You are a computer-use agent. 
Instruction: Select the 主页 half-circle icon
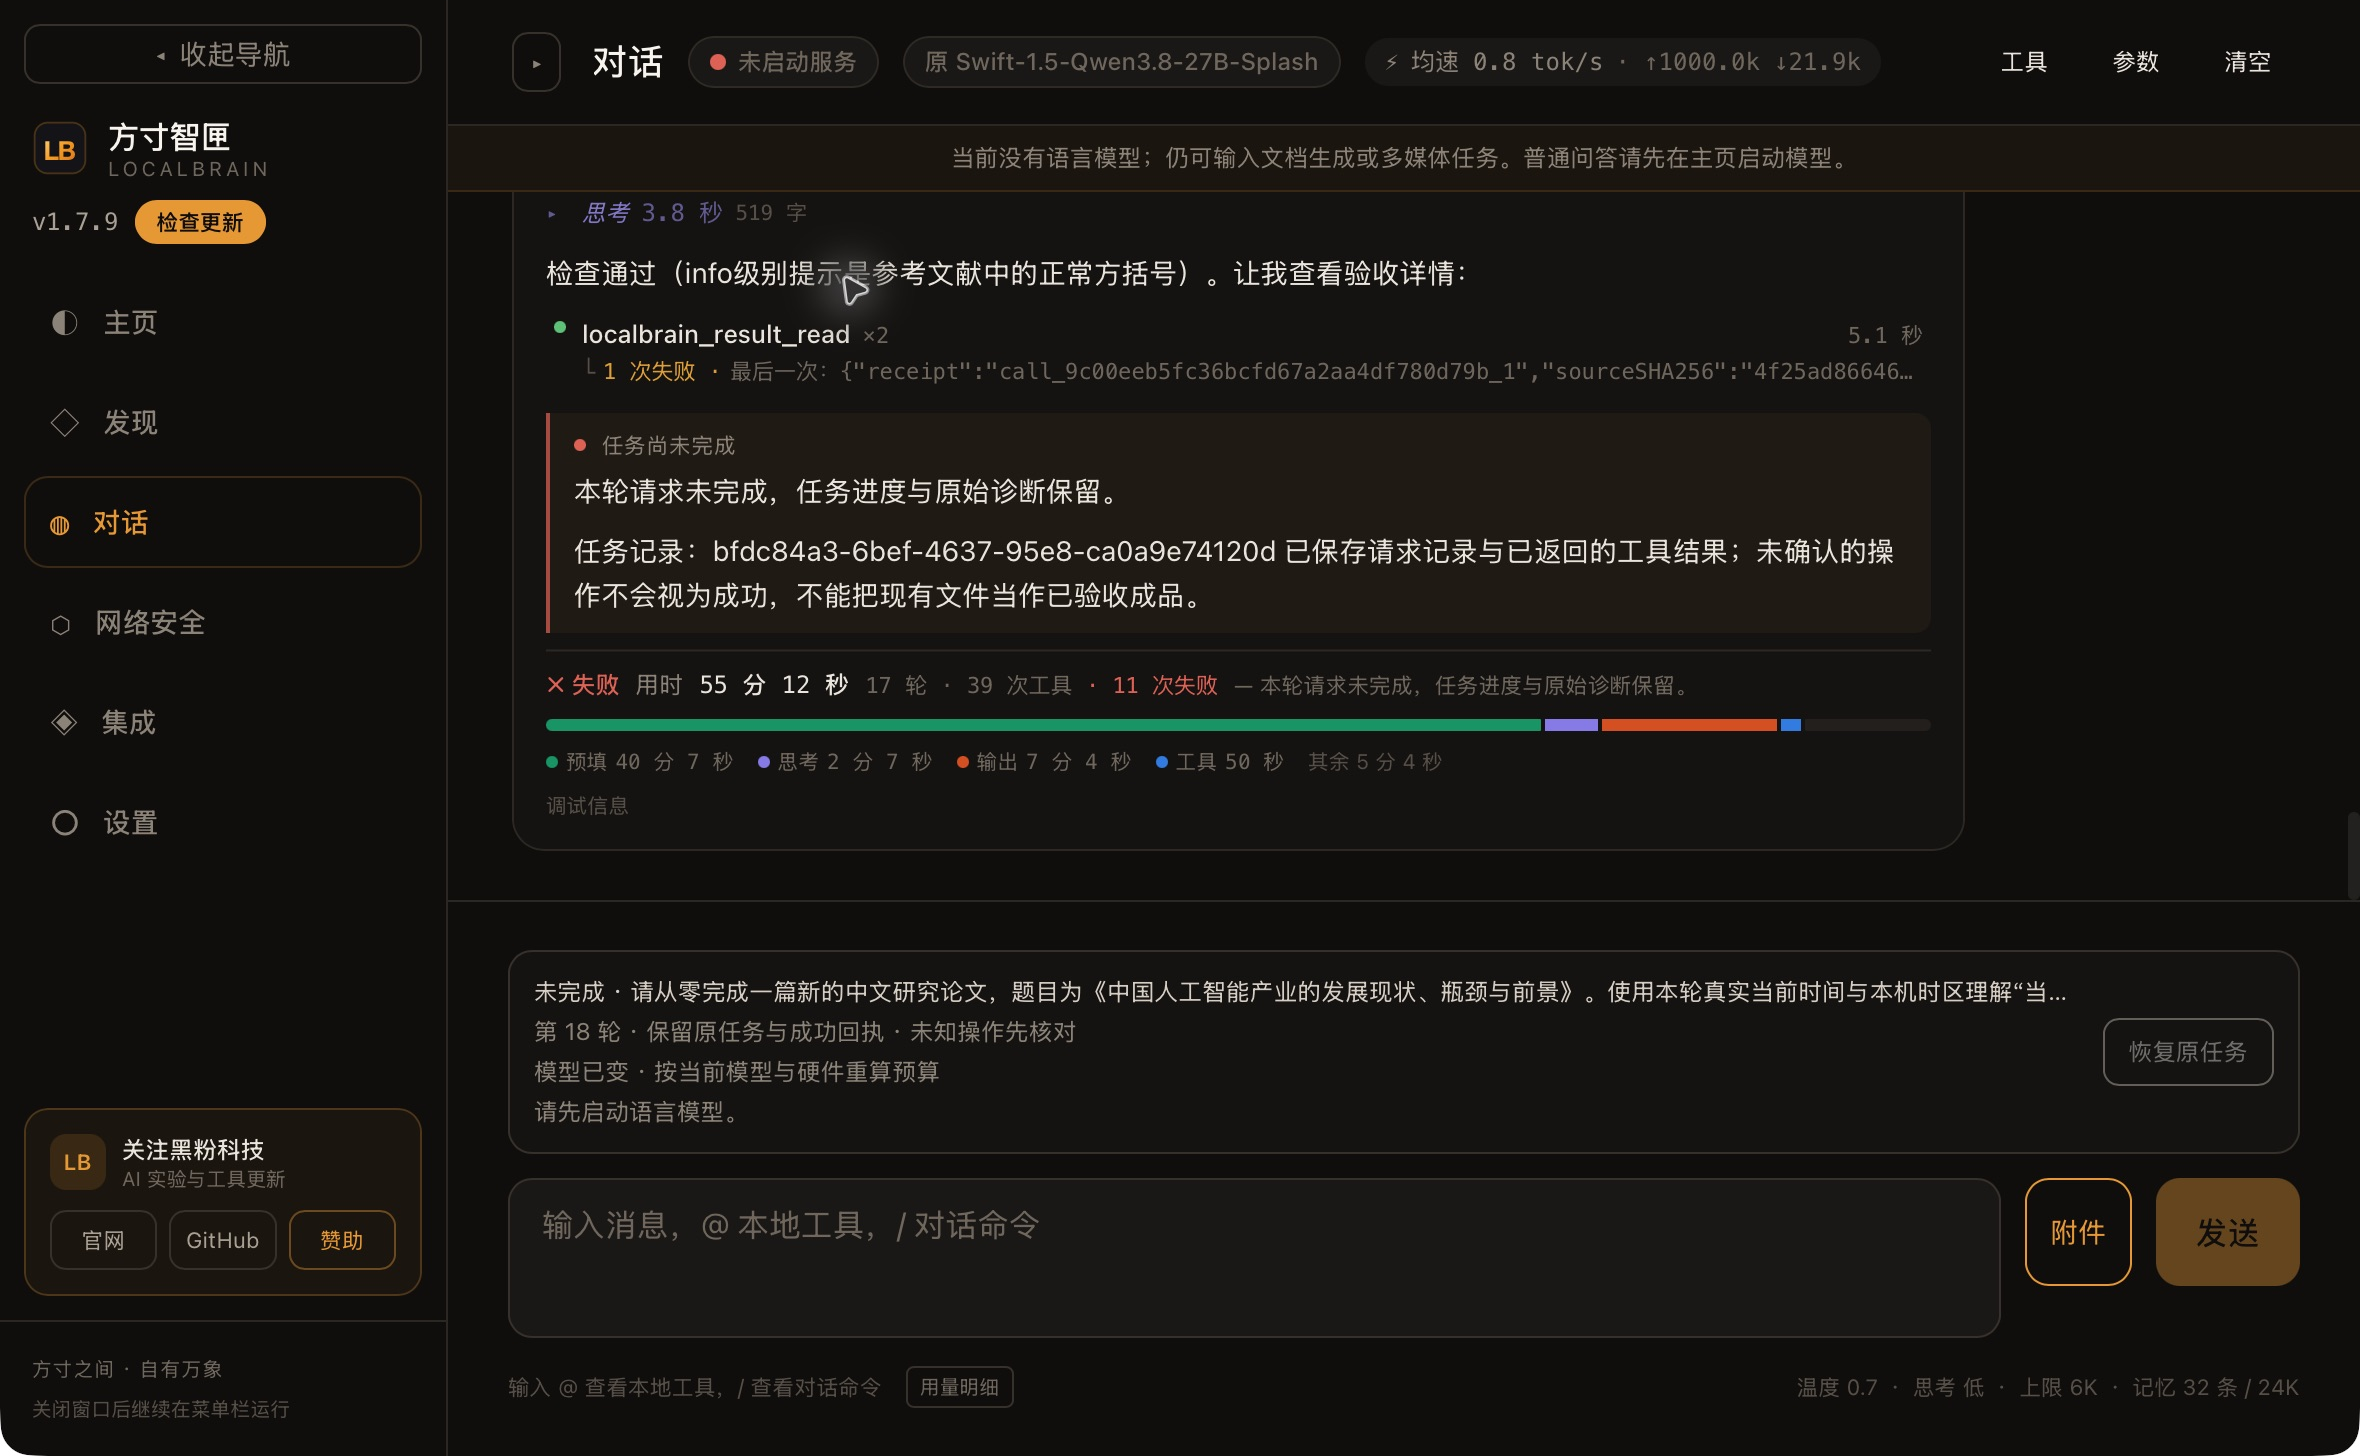(x=64, y=322)
